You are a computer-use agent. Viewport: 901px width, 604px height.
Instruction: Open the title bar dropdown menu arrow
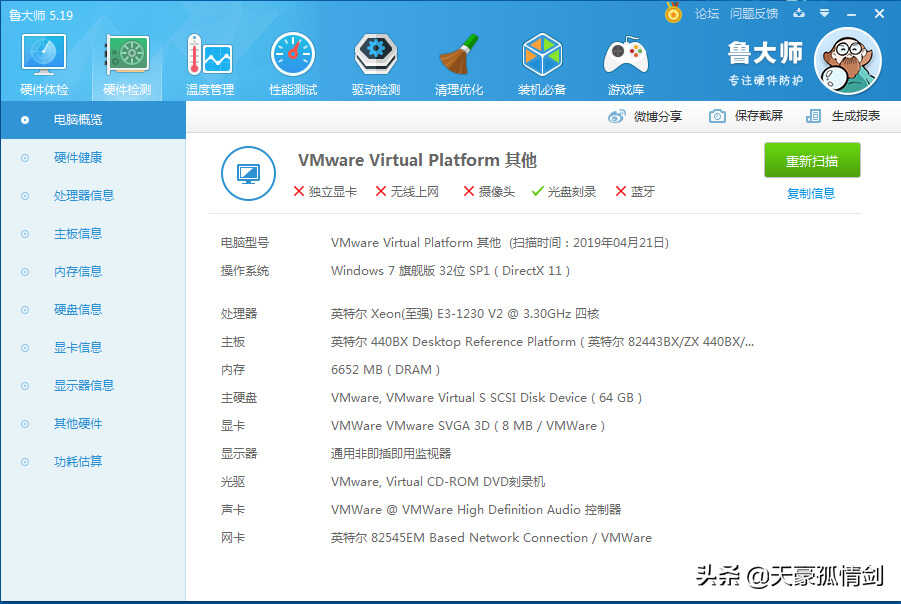[825, 13]
